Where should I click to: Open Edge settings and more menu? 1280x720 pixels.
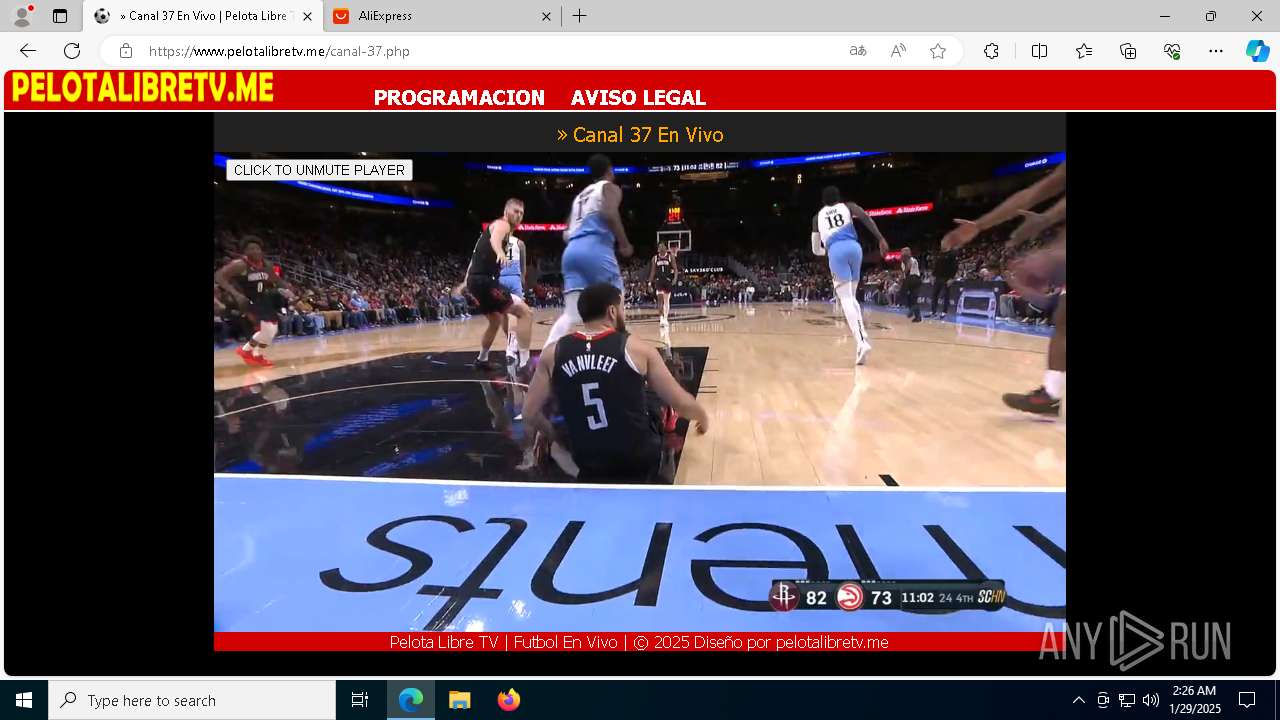click(x=1216, y=51)
